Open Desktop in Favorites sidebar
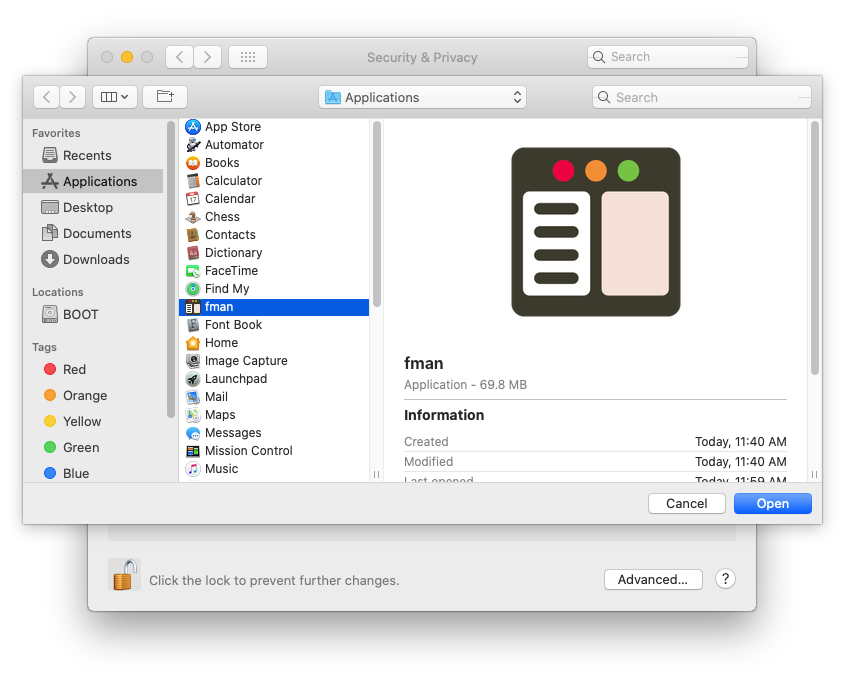This screenshot has width=845, height=685. pyautogui.click(x=93, y=207)
